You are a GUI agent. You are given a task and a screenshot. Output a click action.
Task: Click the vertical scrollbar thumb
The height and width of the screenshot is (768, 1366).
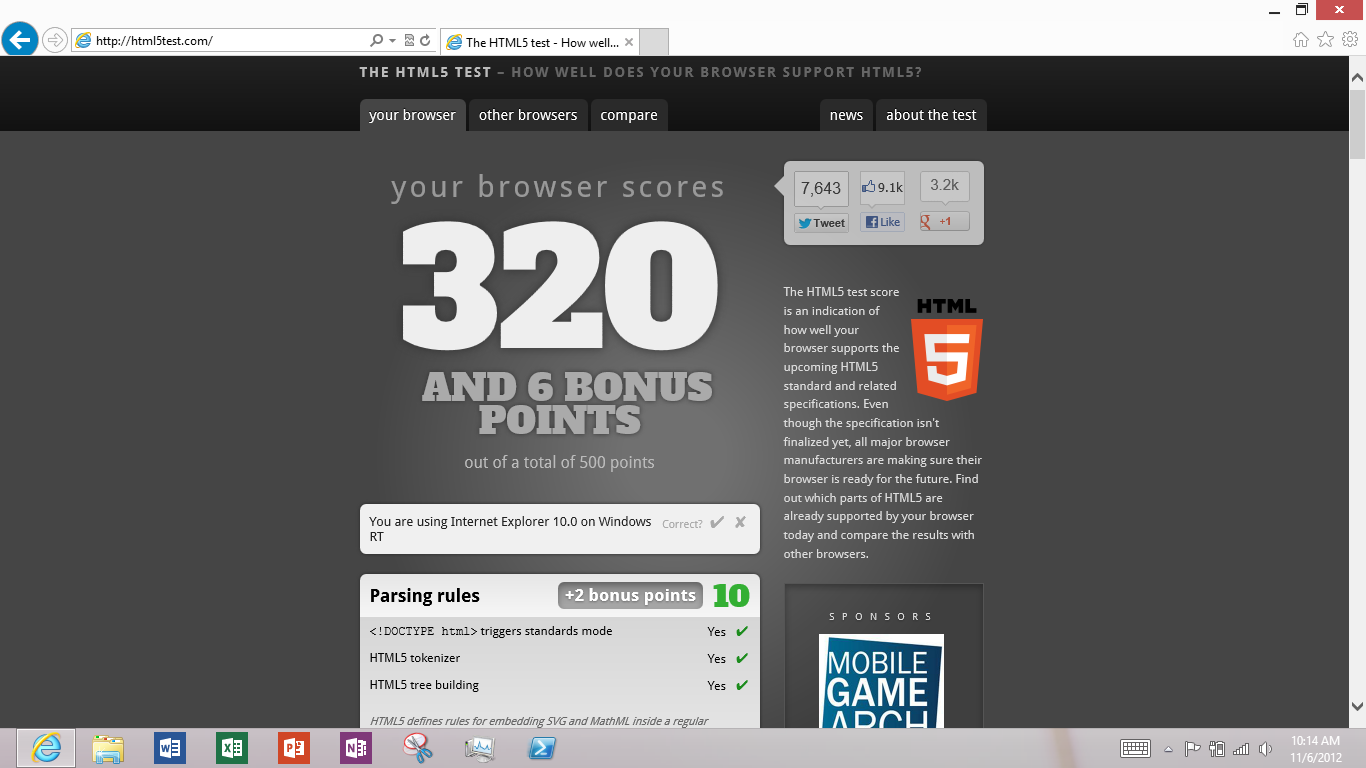click(1357, 124)
